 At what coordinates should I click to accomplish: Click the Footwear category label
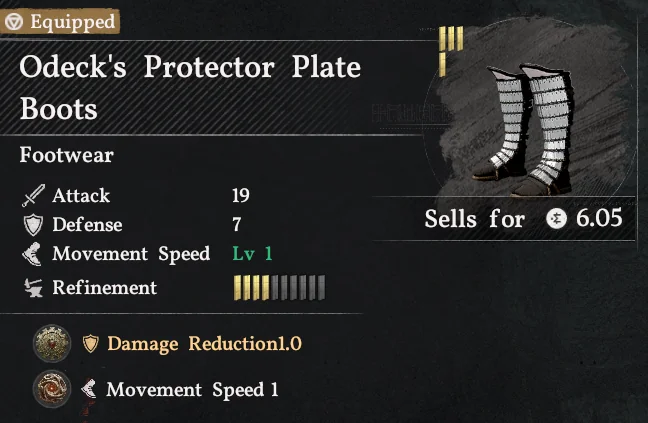[66, 156]
